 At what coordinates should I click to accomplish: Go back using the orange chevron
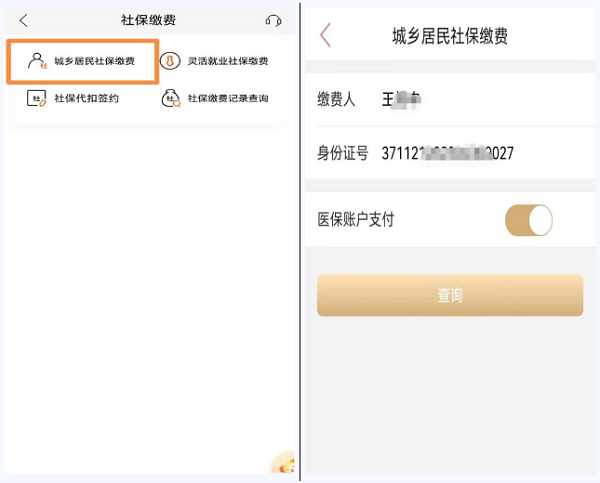coord(325,36)
